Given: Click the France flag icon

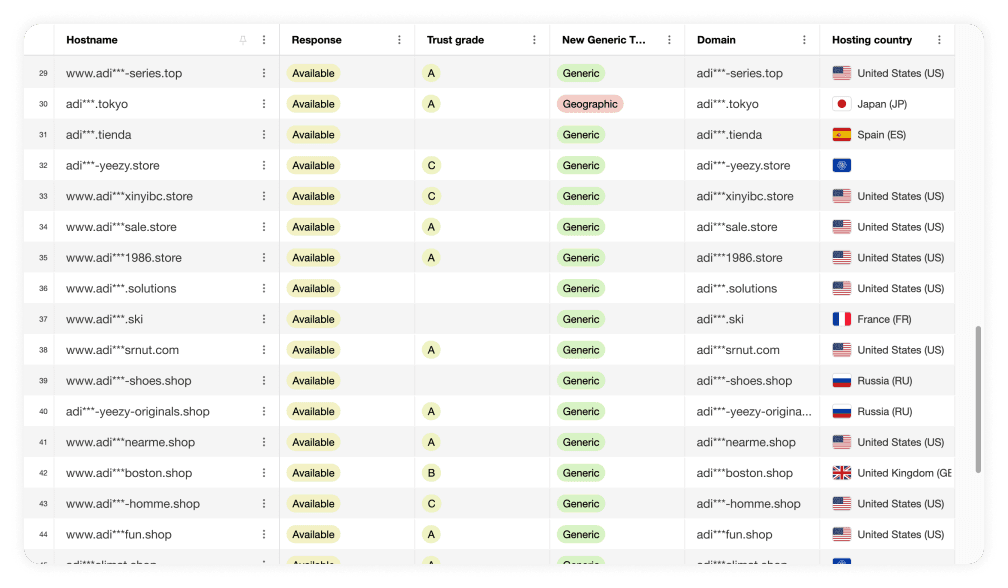Looking at the screenshot, I should pyautogui.click(x=841, y=319).
